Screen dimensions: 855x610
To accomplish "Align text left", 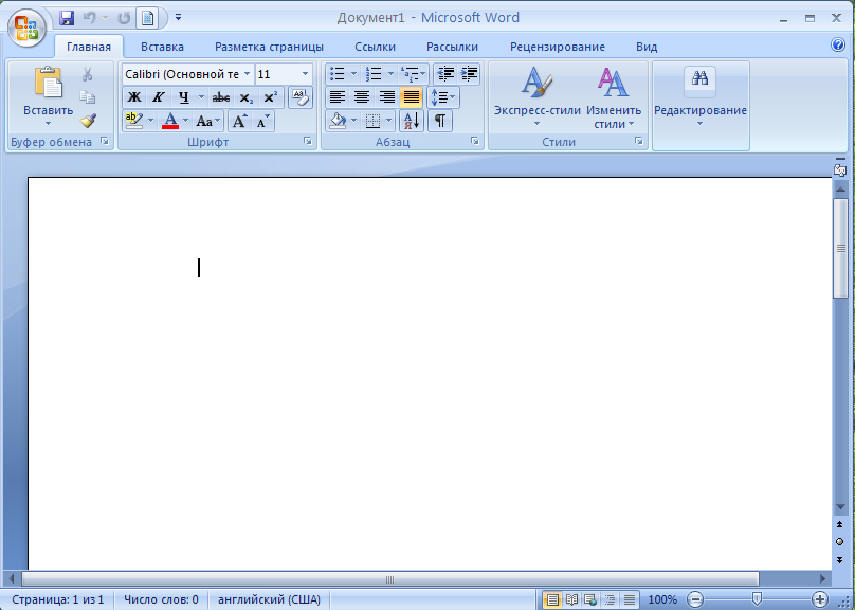I will (x=337, y=98).
